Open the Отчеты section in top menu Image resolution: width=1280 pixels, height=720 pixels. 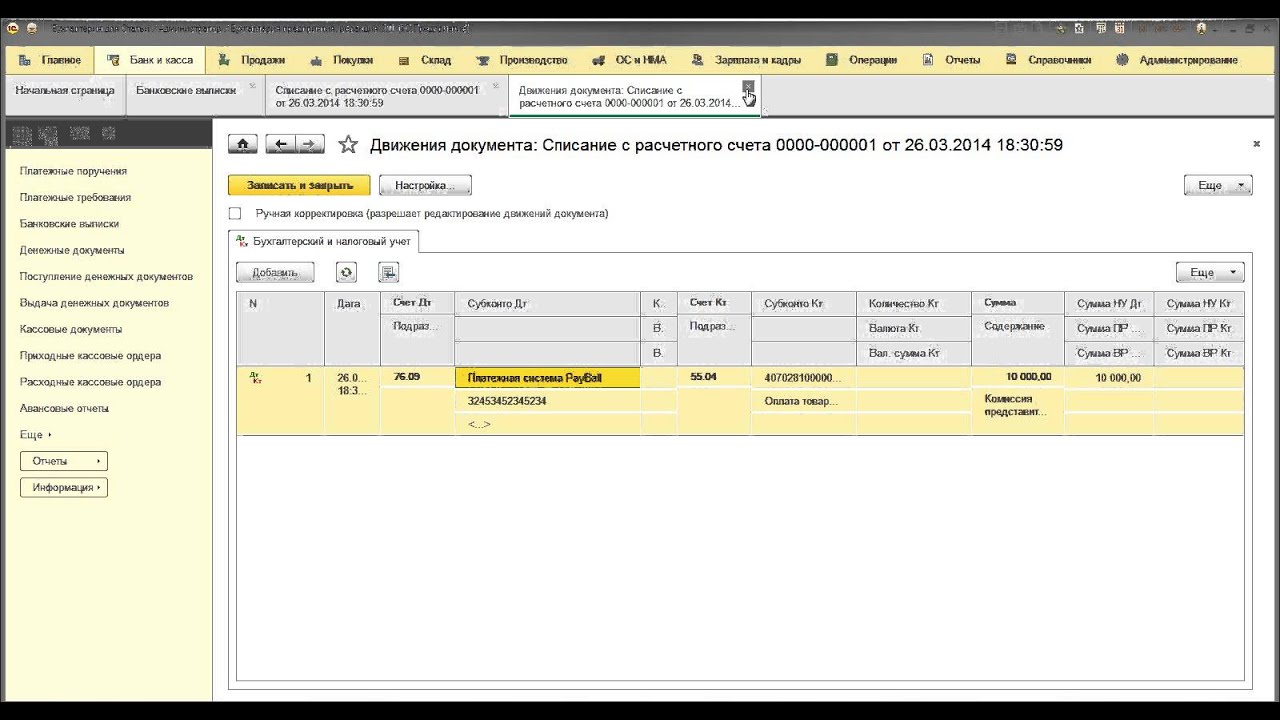tap(950, 60)
